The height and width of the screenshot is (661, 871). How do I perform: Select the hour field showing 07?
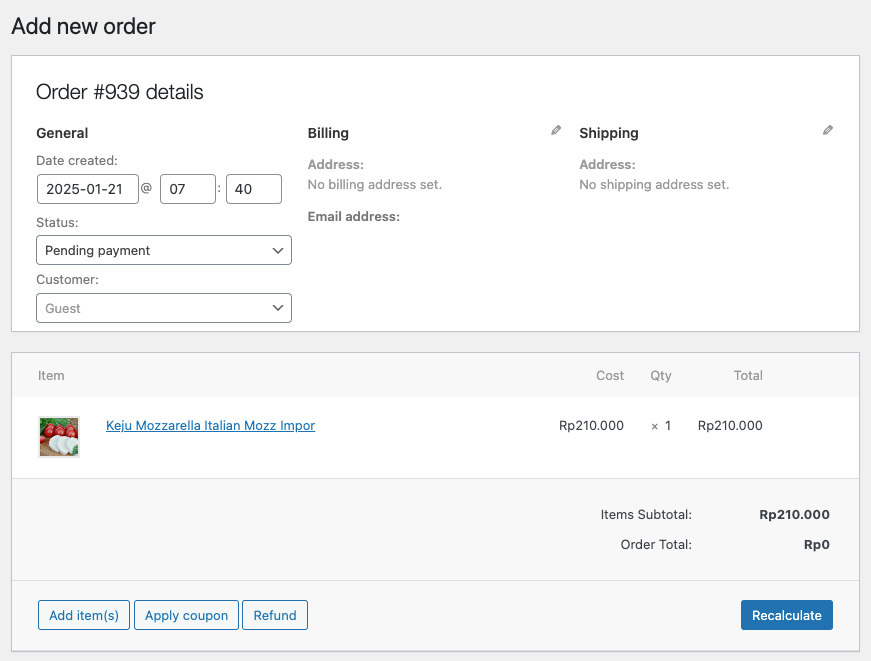188,189
